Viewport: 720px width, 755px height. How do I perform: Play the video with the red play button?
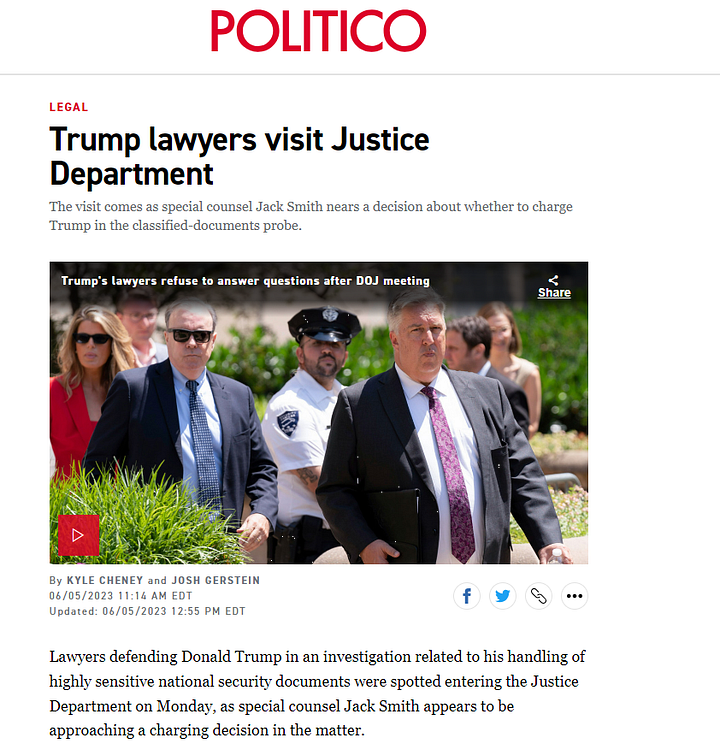(79, 535)
